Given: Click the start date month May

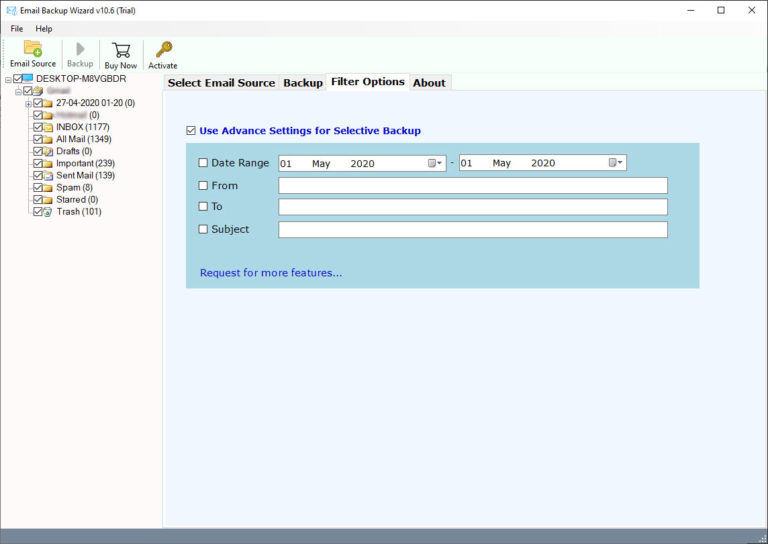Looking at the screenshot, I should [321, 164].
